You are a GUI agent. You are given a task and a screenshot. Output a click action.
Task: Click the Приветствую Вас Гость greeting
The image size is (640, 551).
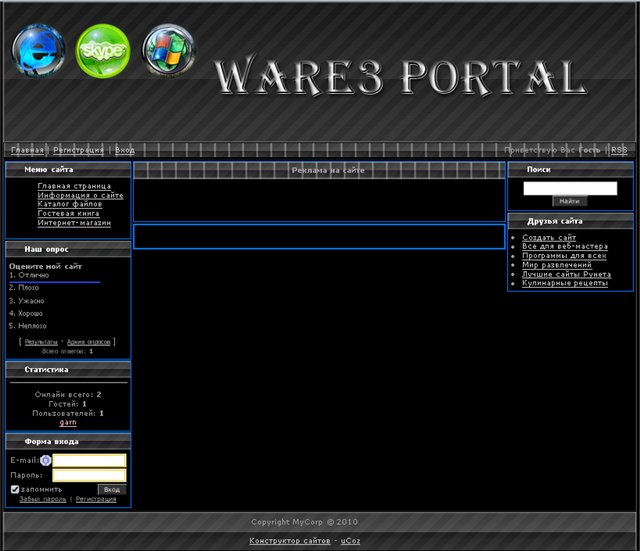click(552, 150)
